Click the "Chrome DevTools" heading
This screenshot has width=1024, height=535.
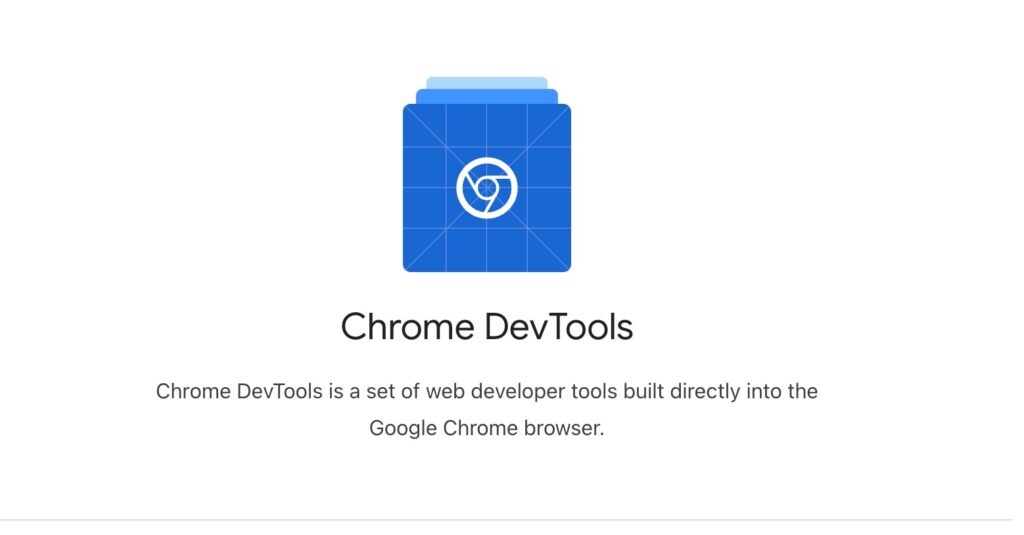(x=487, y=326)
